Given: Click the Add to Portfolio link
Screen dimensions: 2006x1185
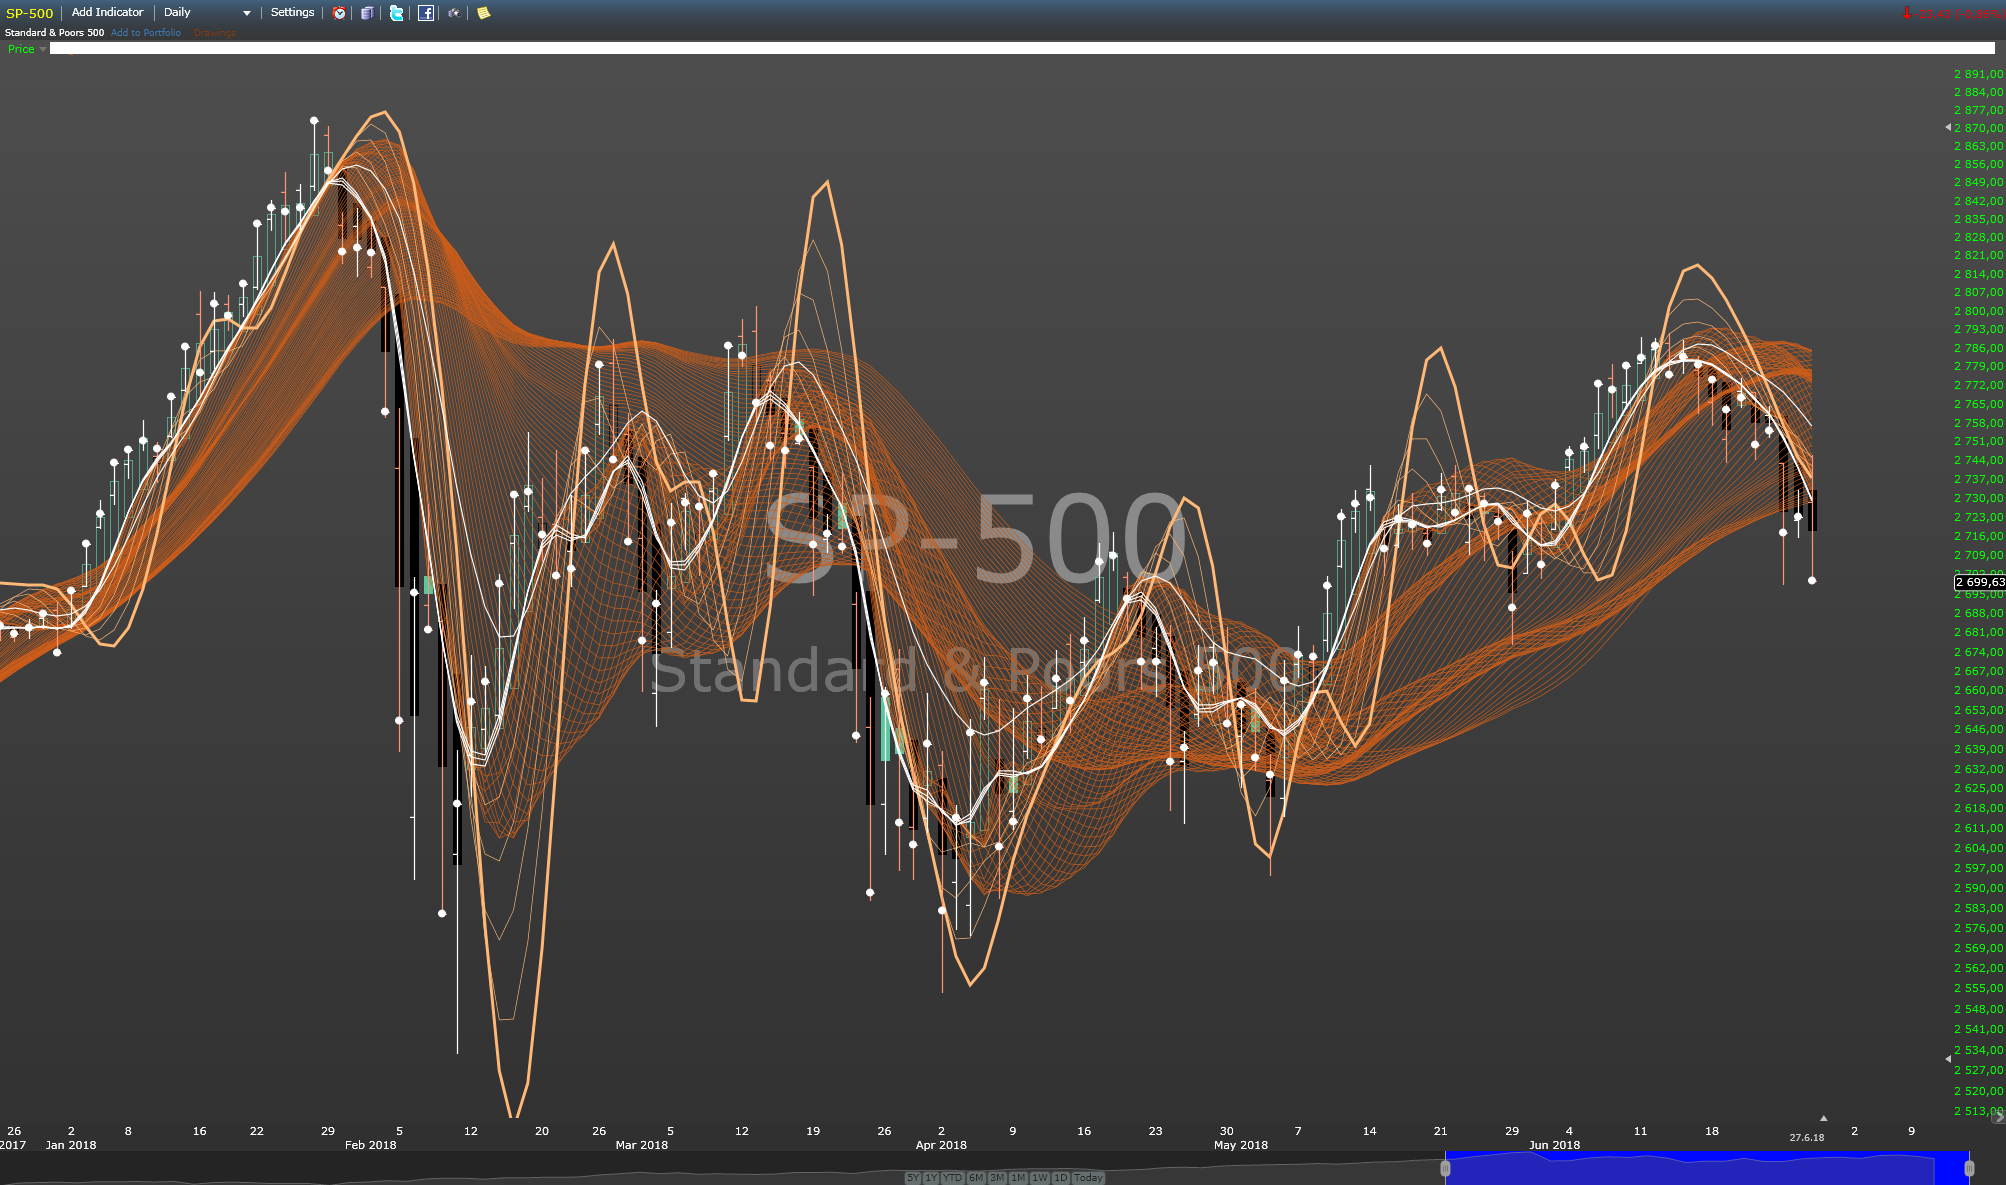Looking at the screenshot, I should pos(146,33).
